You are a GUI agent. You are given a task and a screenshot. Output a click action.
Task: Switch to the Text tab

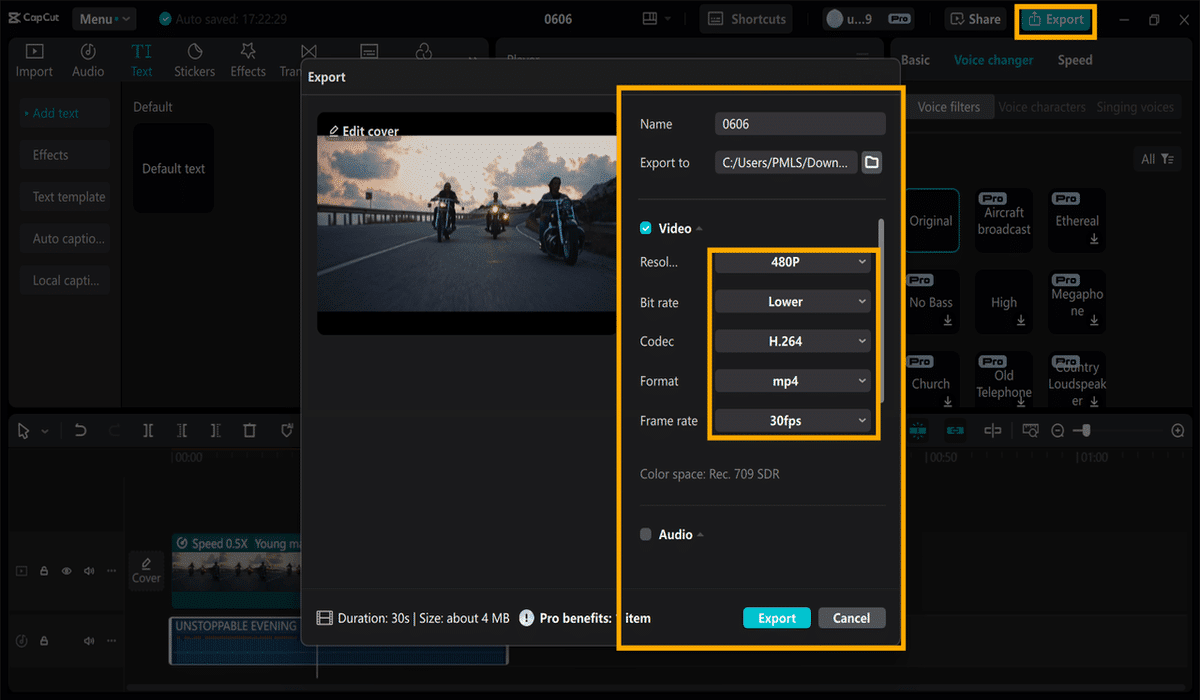coord(142,59)
